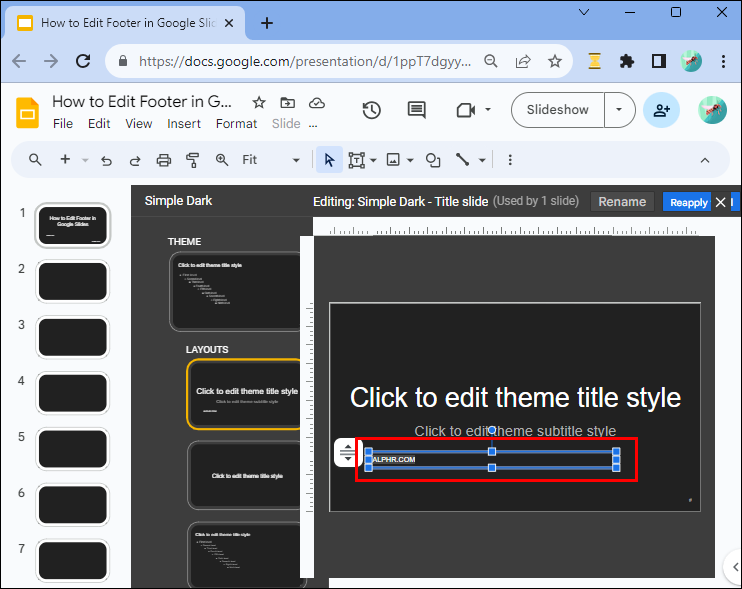Check the cloud document status icon
The image size is (742, 589).
coord(317,103)
